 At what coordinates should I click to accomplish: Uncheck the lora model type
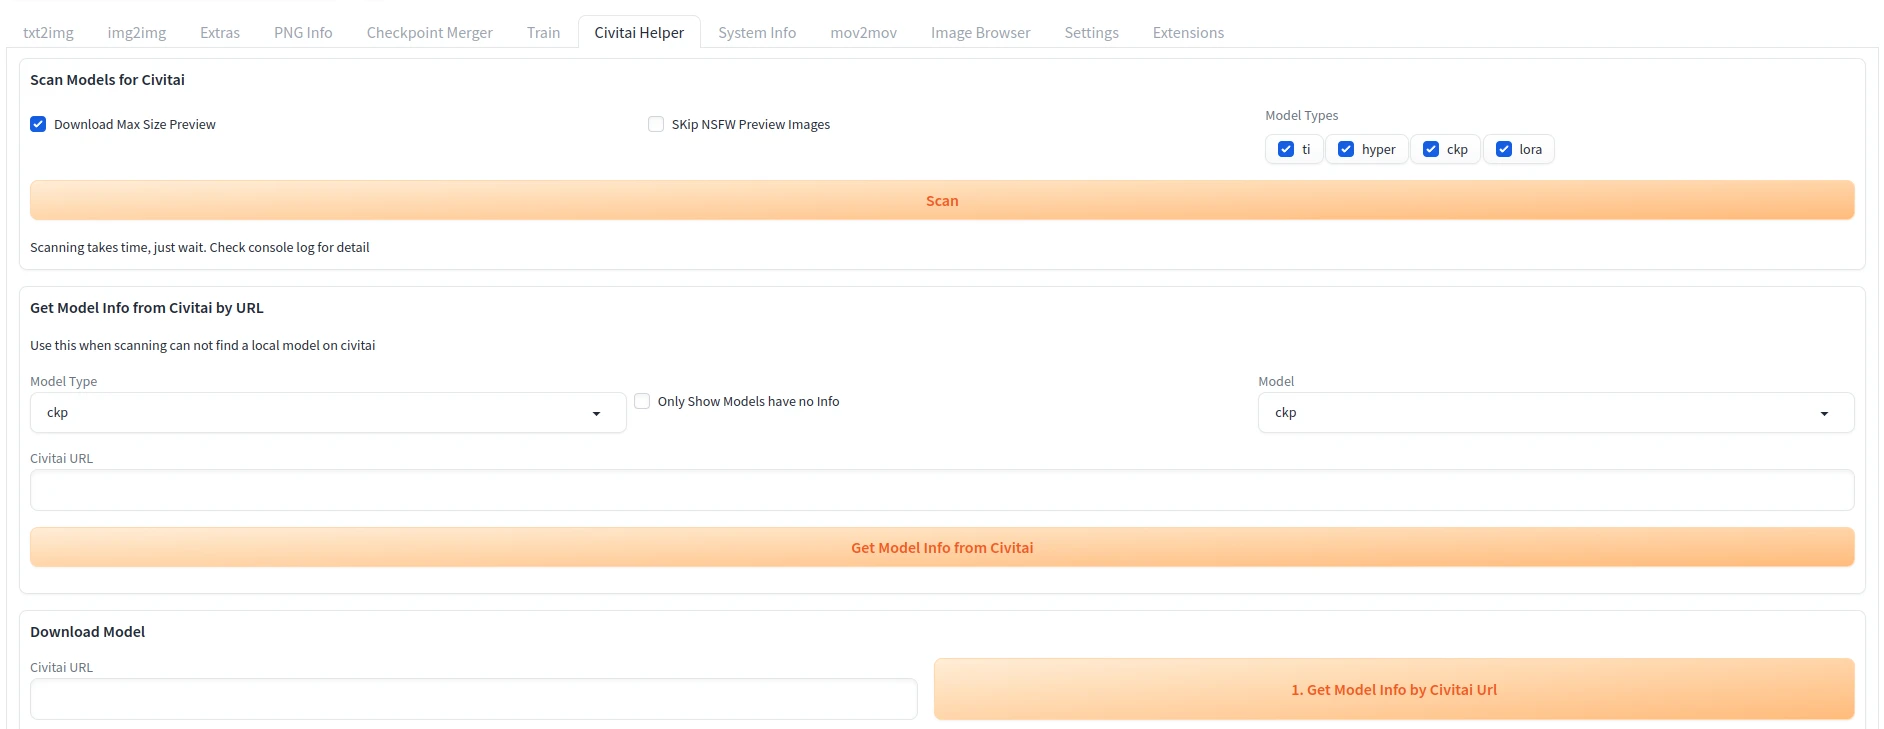(x=1504, y=150)
